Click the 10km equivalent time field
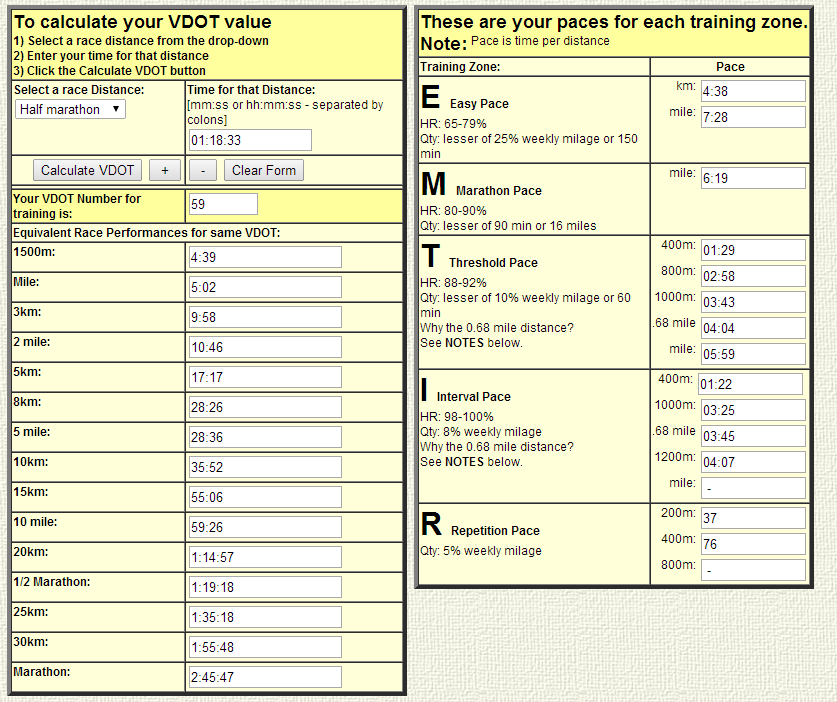This screenshot has height=702, width=837. pos(264,467)
